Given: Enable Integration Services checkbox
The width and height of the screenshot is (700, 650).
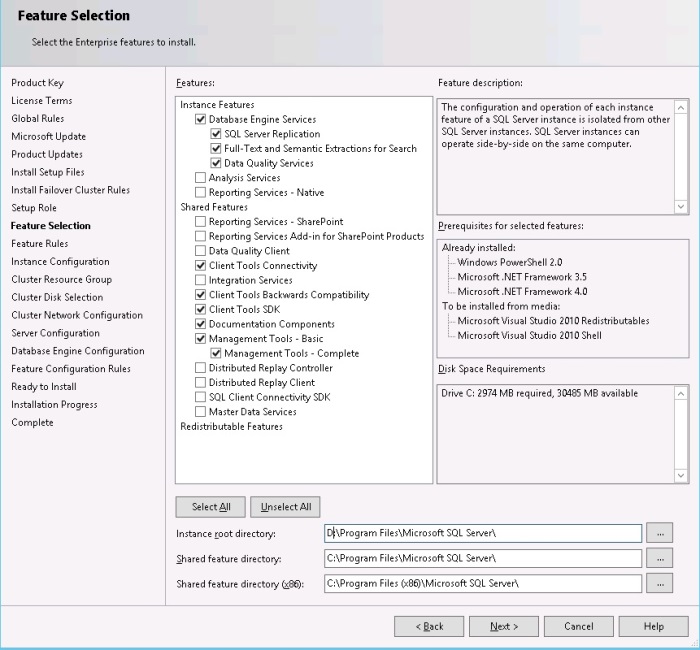Looking at the screenshot, I should click(200, 280).
